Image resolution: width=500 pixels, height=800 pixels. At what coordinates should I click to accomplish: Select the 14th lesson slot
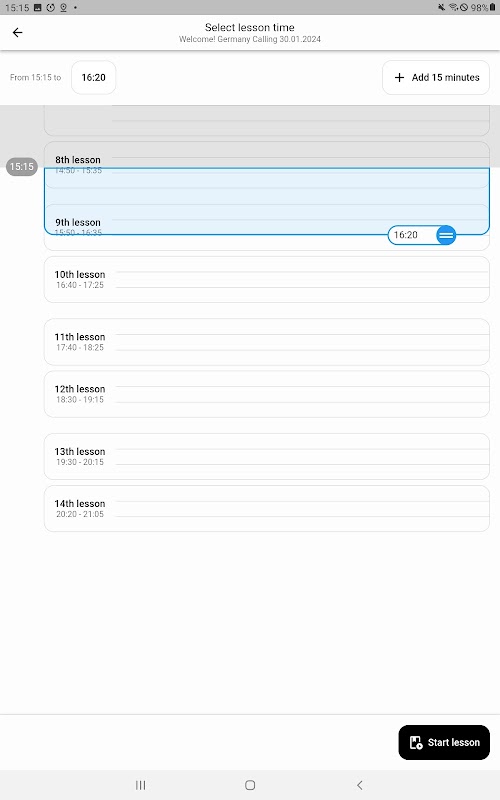tap(267, 509)
